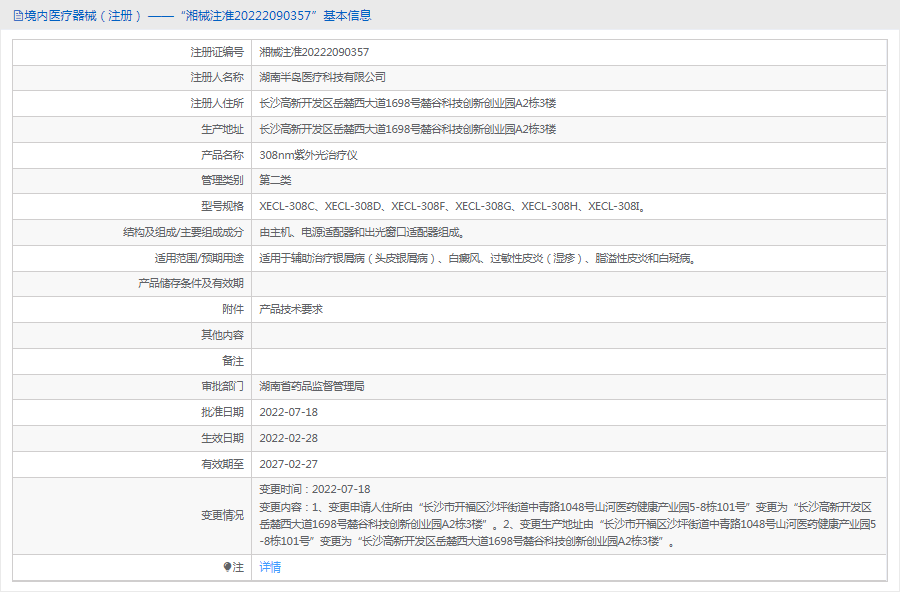Click the 变更内容 description paragraph
The width and height of the screenshot is (900, 594).
pyautogui.click(x=568, y=524)
